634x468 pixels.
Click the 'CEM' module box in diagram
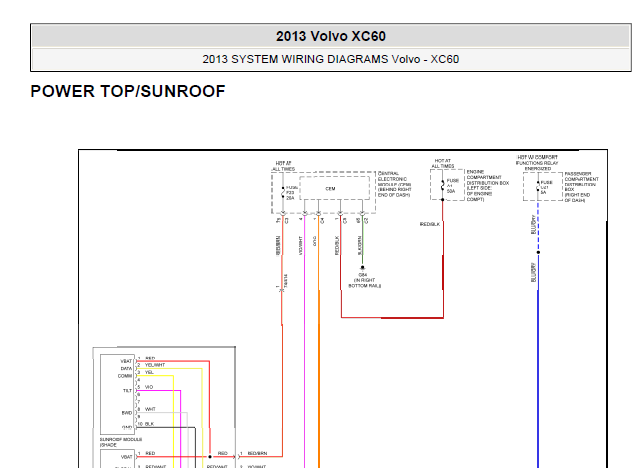334,188
